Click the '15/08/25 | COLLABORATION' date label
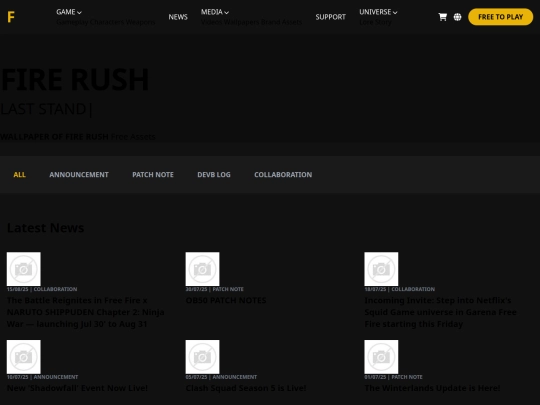 pyautogui.click(x=42, y=289)
